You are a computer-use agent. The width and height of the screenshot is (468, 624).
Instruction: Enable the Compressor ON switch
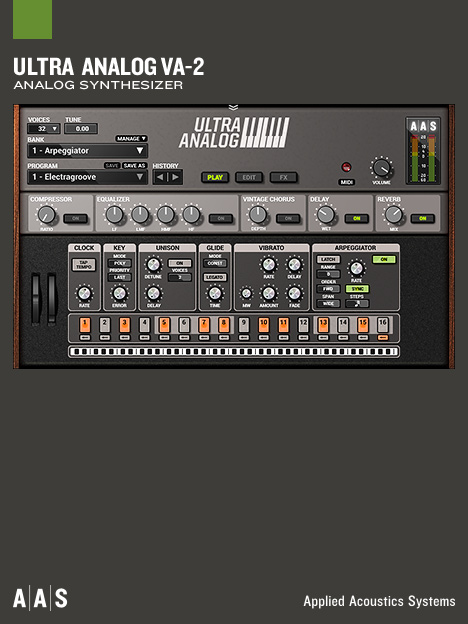point(76,218)
